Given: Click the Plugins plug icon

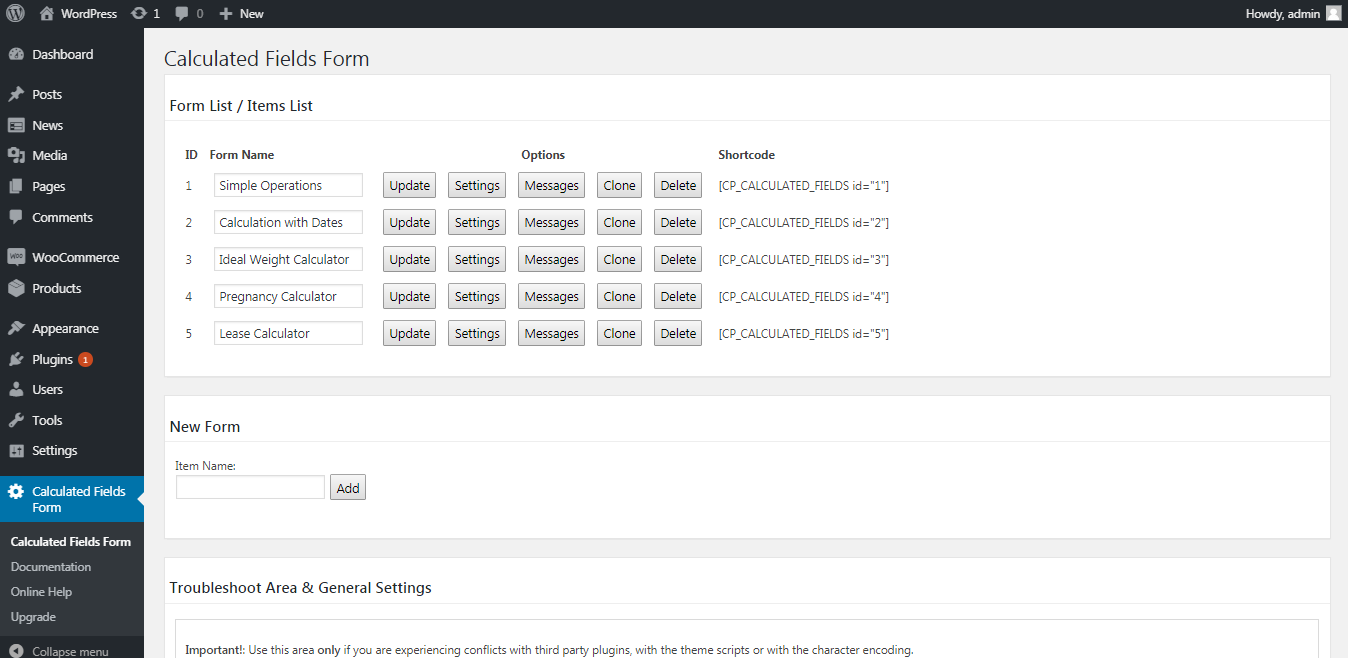Looking at the screenshot, I should (x=16, y=359).
